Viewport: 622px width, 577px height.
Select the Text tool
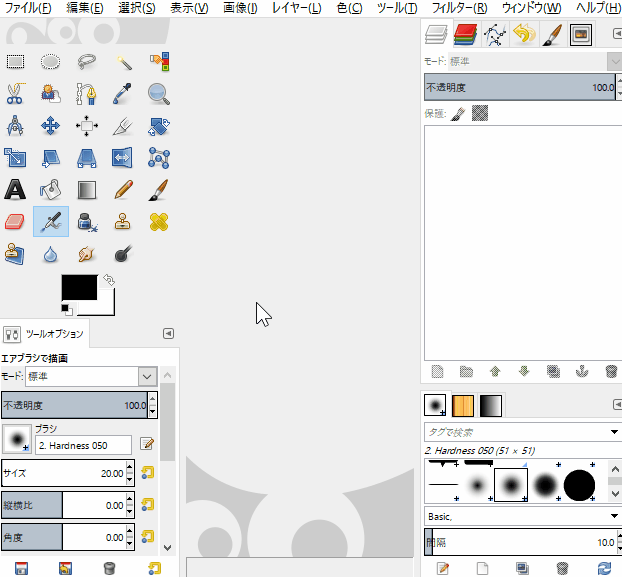point(15,190)
